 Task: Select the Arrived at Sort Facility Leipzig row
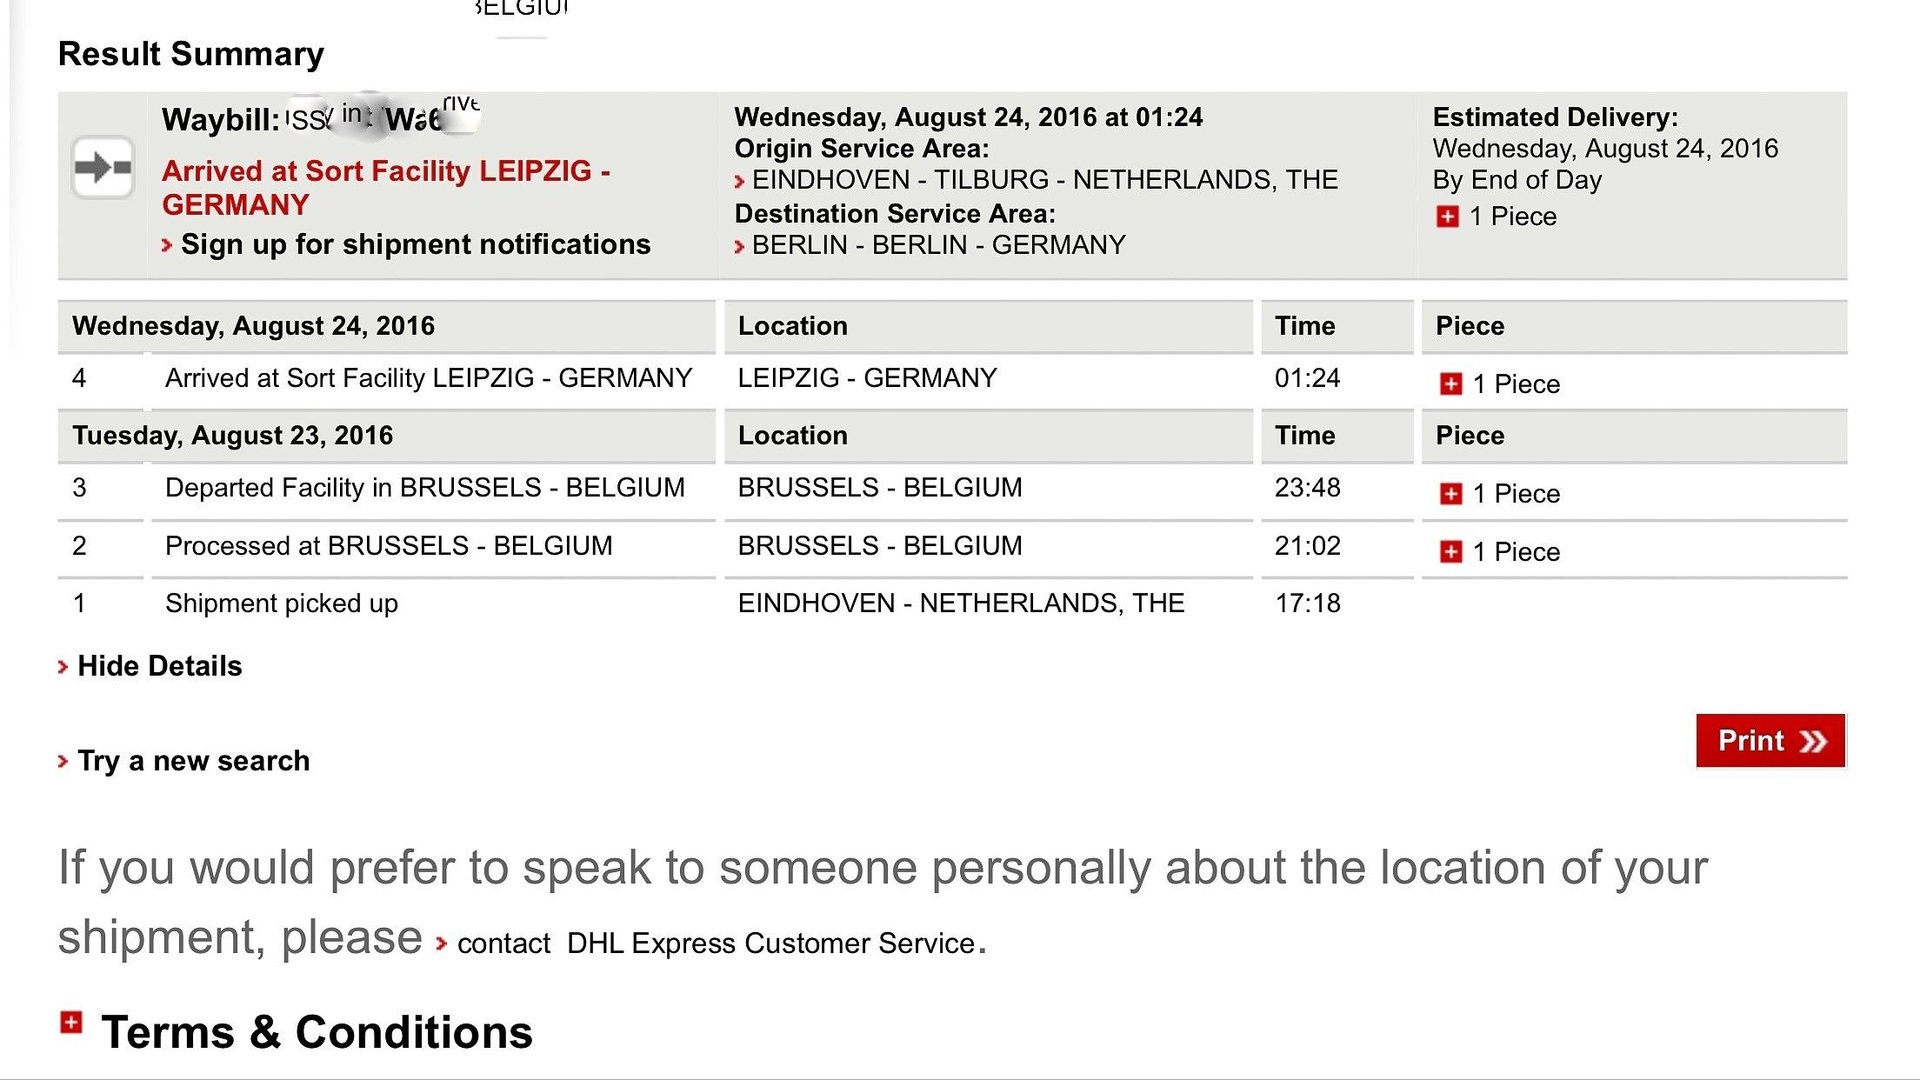point(952,381)
